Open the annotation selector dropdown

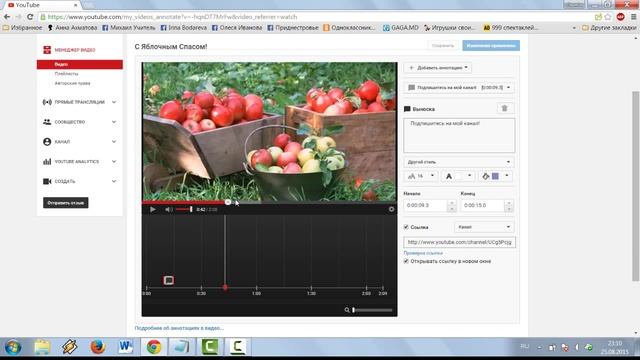[x=460, y=87]
